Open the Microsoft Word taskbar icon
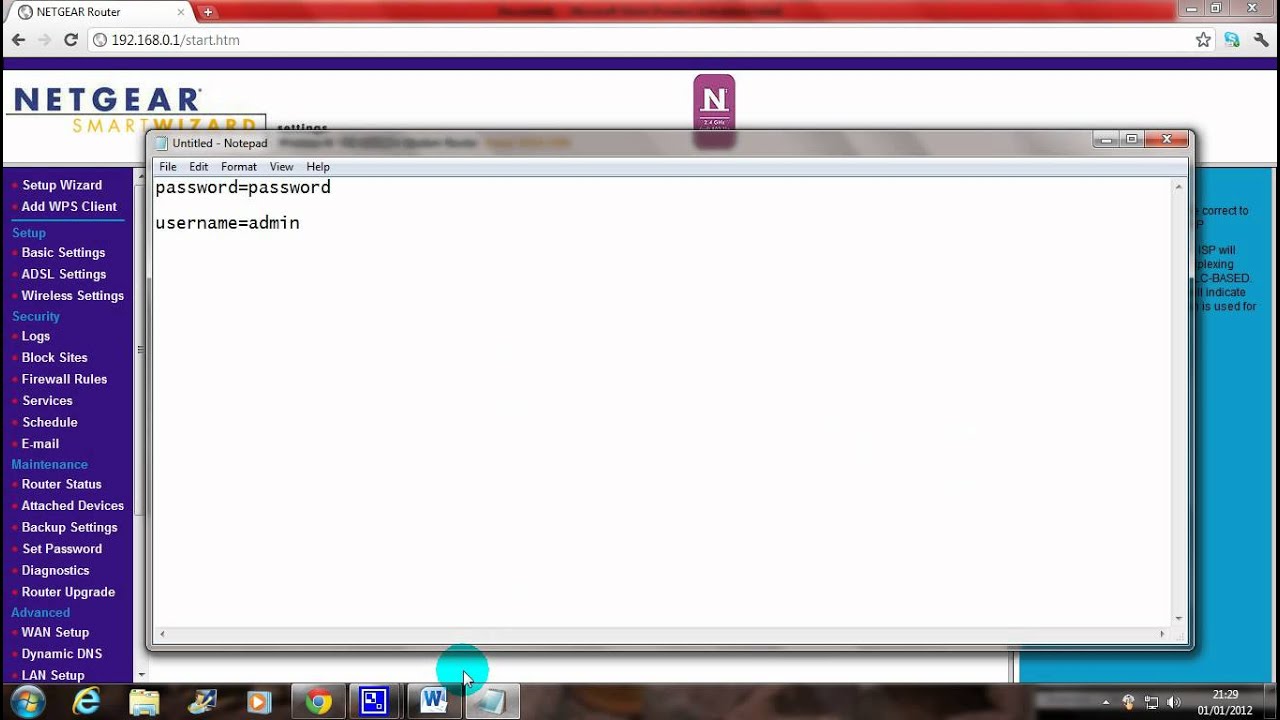This screenshot has height=720, width=1280. (434, 702)
